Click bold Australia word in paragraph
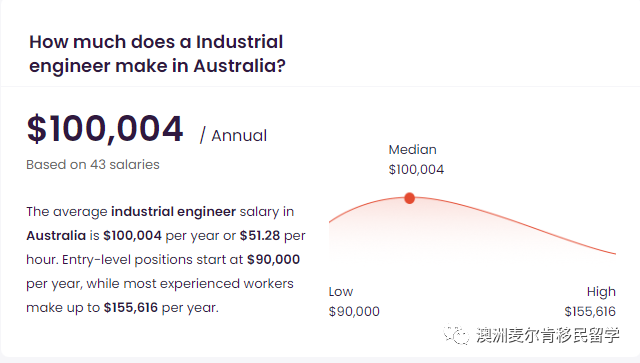The width and height of the screenshot is (640, 363). 56,236
